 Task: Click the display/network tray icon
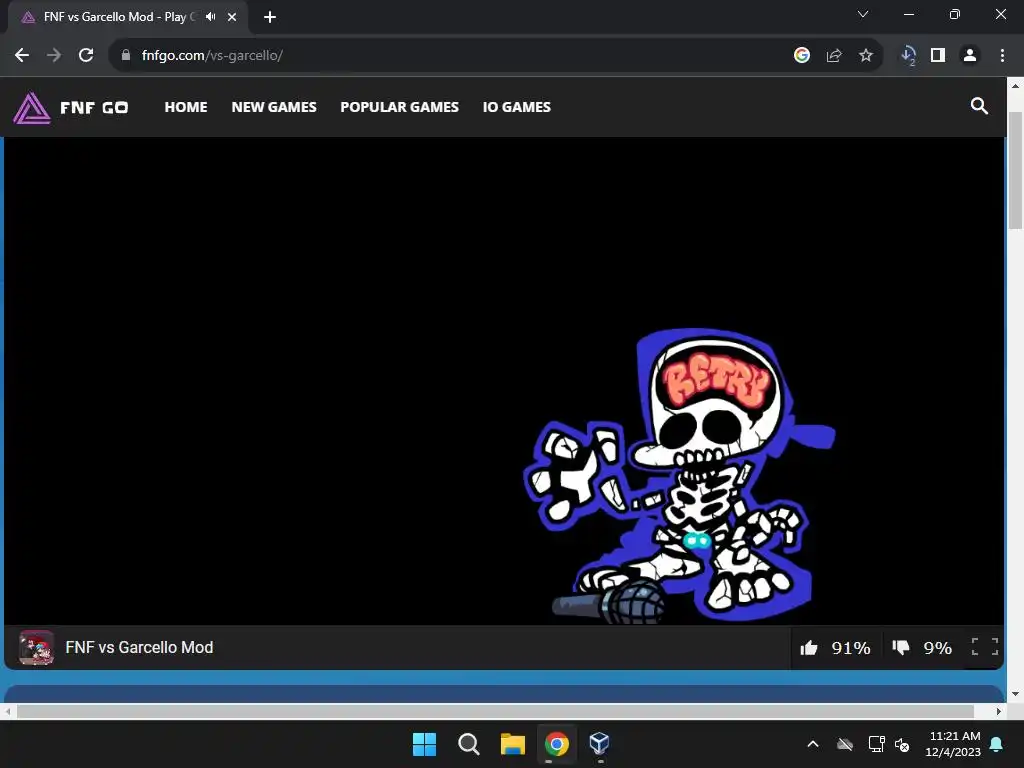(x=876, y=744)
